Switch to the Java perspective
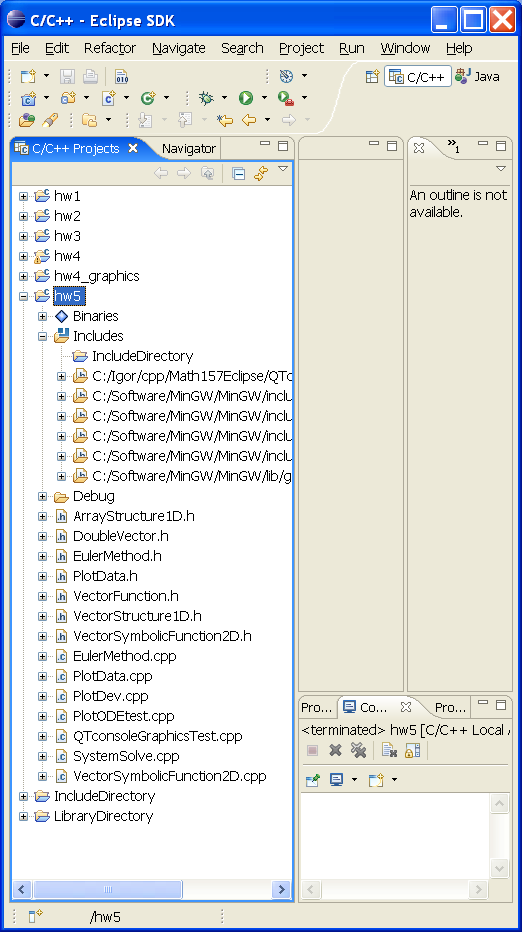 [x=477, y=77]
